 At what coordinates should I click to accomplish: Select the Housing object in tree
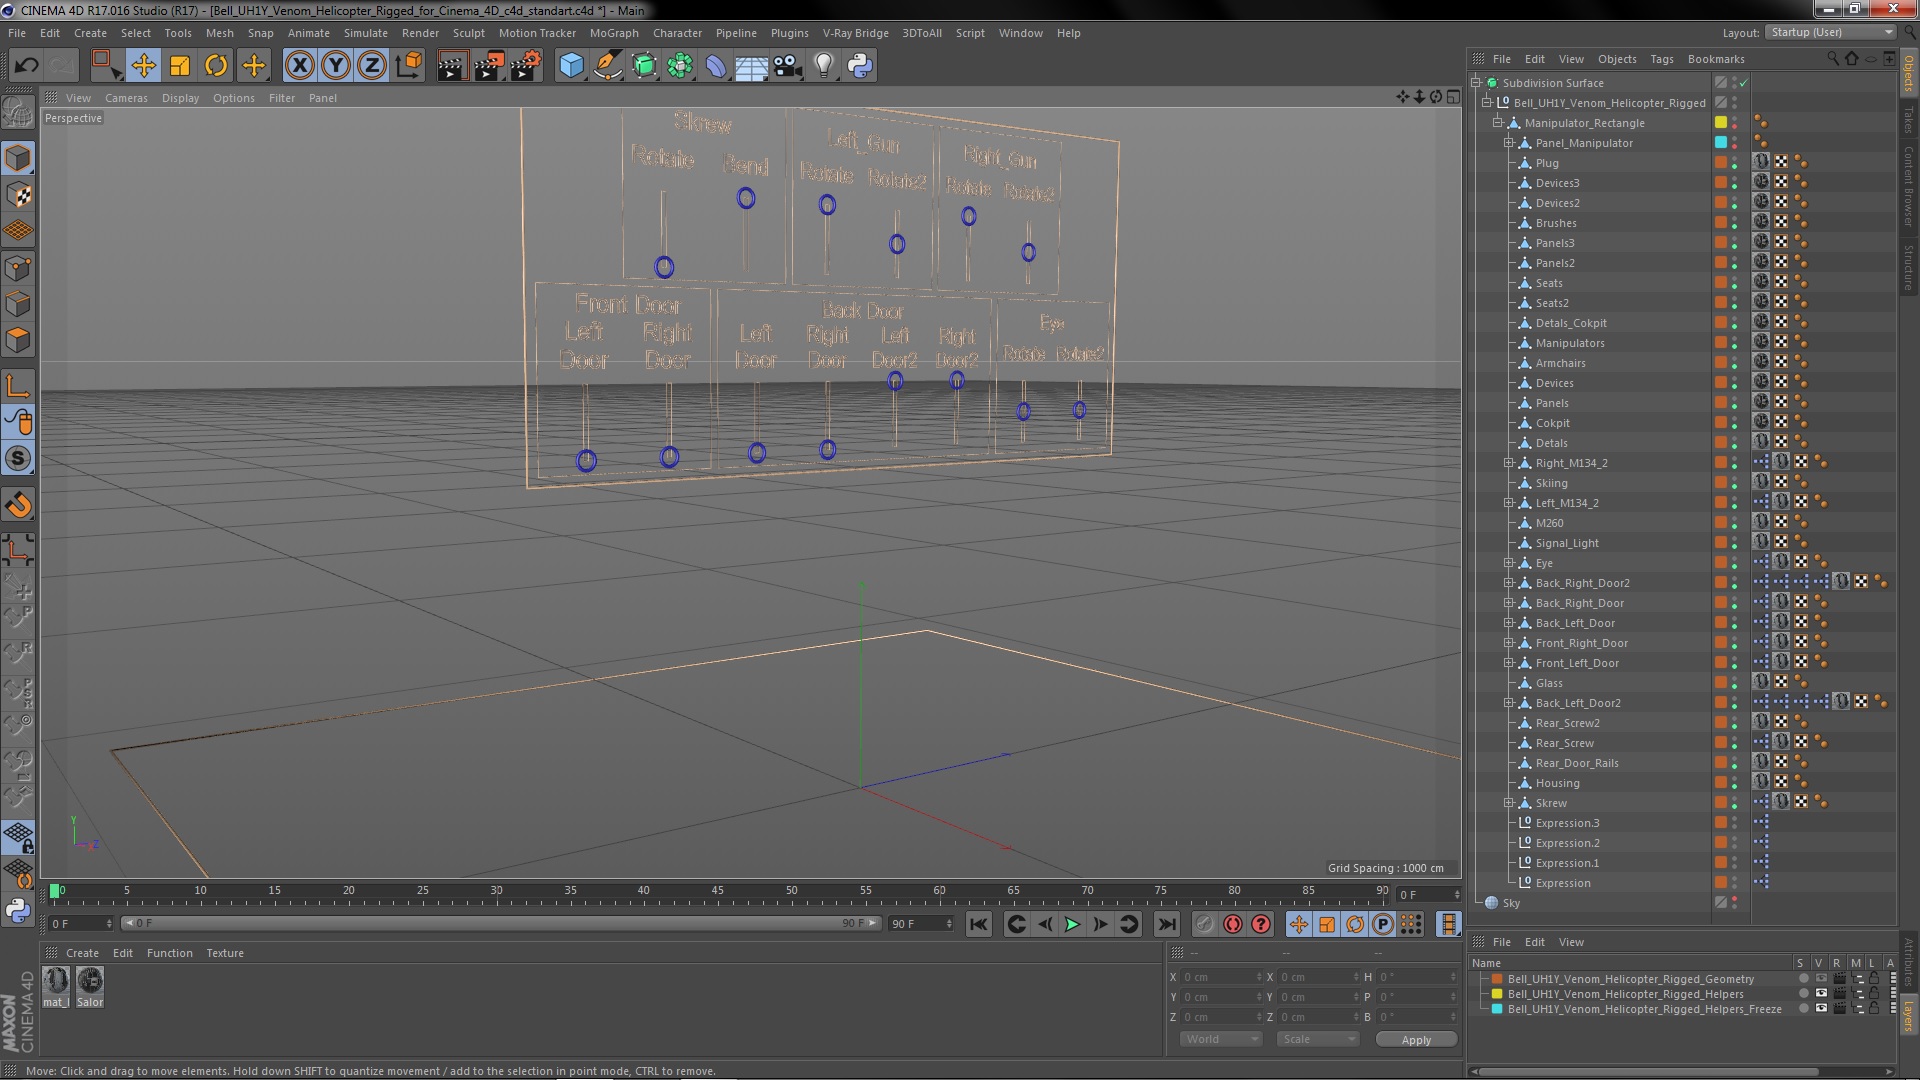click(1557, 783)
